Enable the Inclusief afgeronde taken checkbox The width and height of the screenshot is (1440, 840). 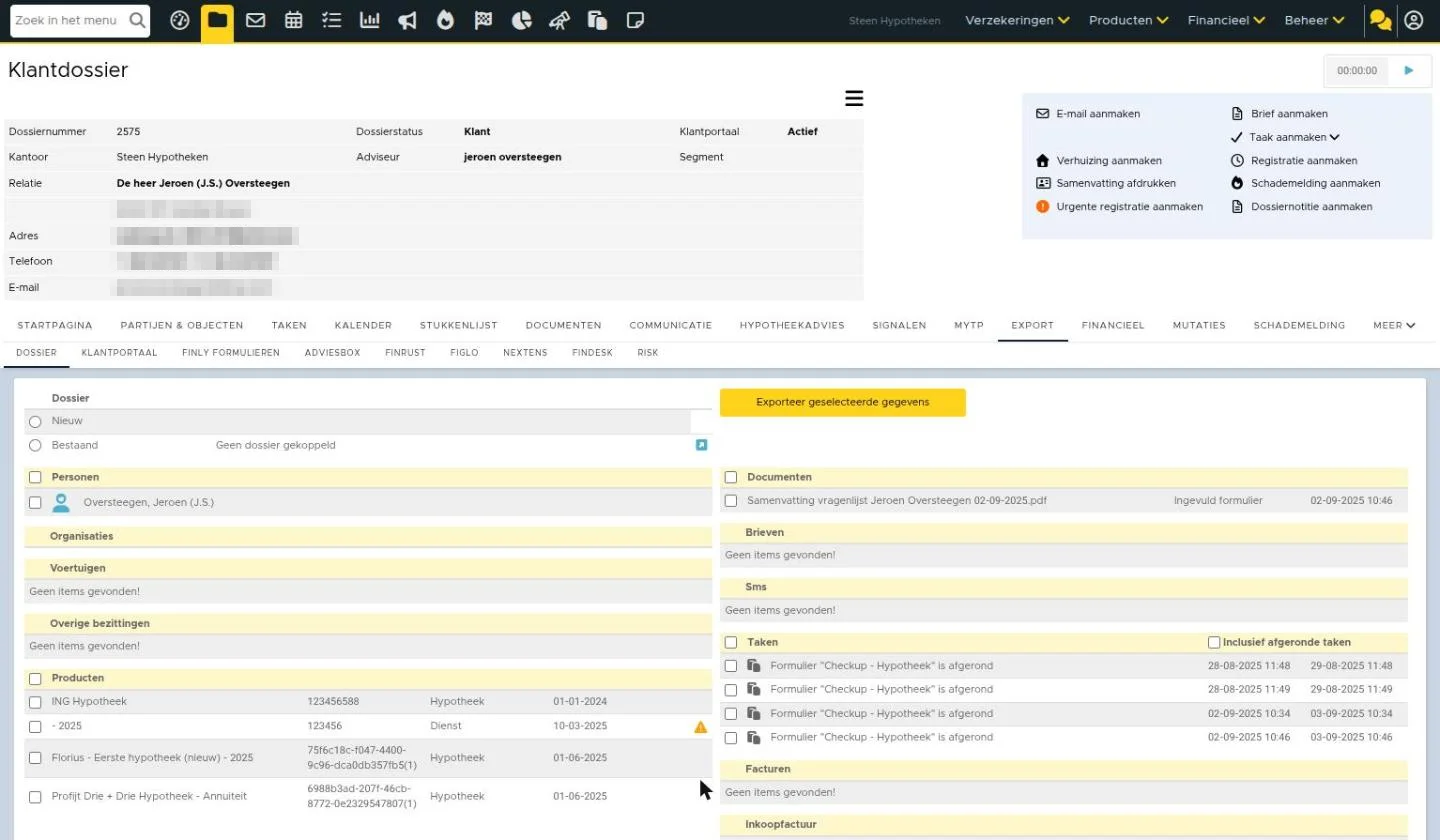(1214, 642)
